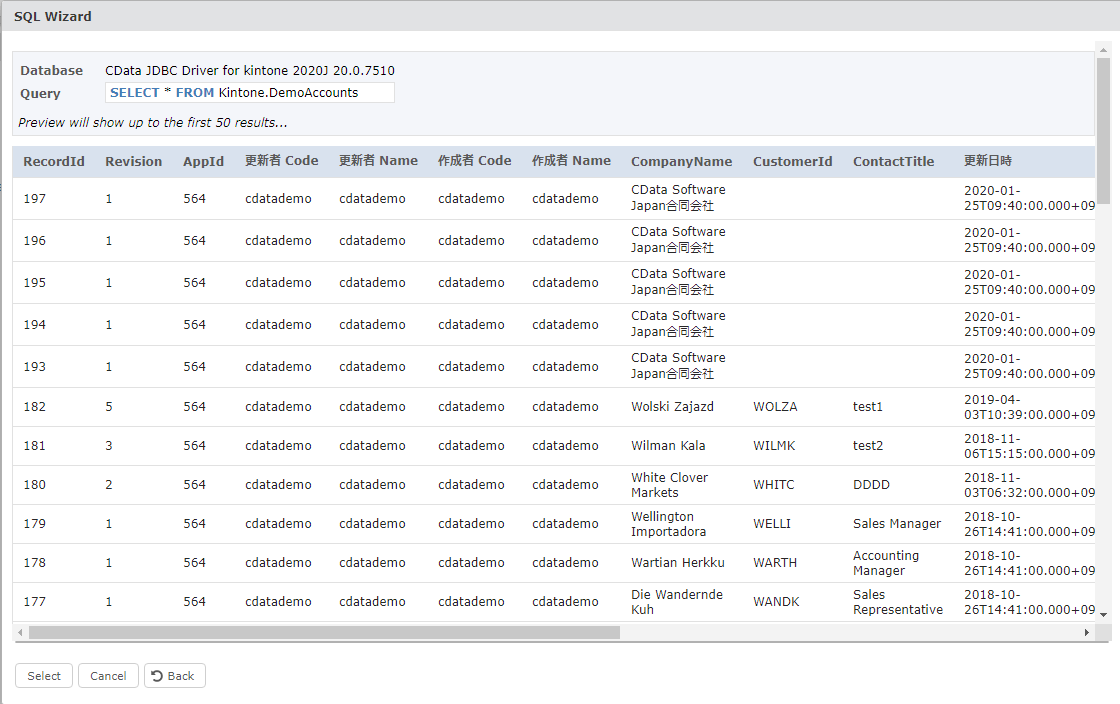Click the WHITC customer ID cell
The width and height of the screenshot is (1120, 704).
(773, 485)
